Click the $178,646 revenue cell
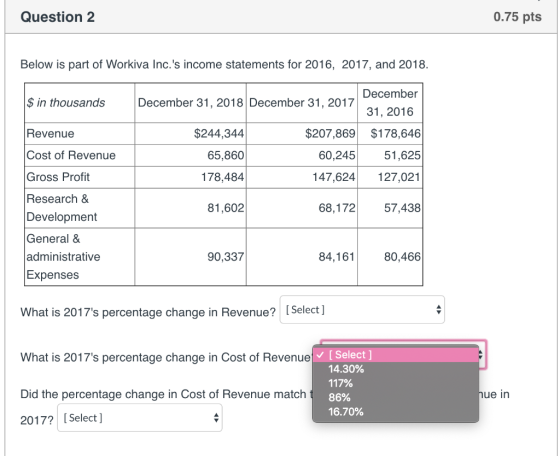Viewport: 560px width, 456px height. [x=390, y=134]
